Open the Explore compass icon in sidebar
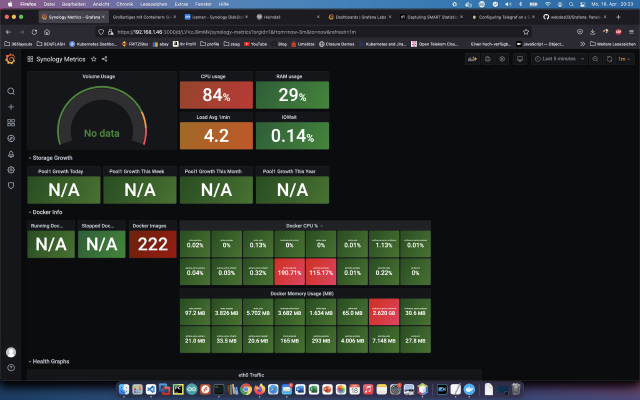 11,138
